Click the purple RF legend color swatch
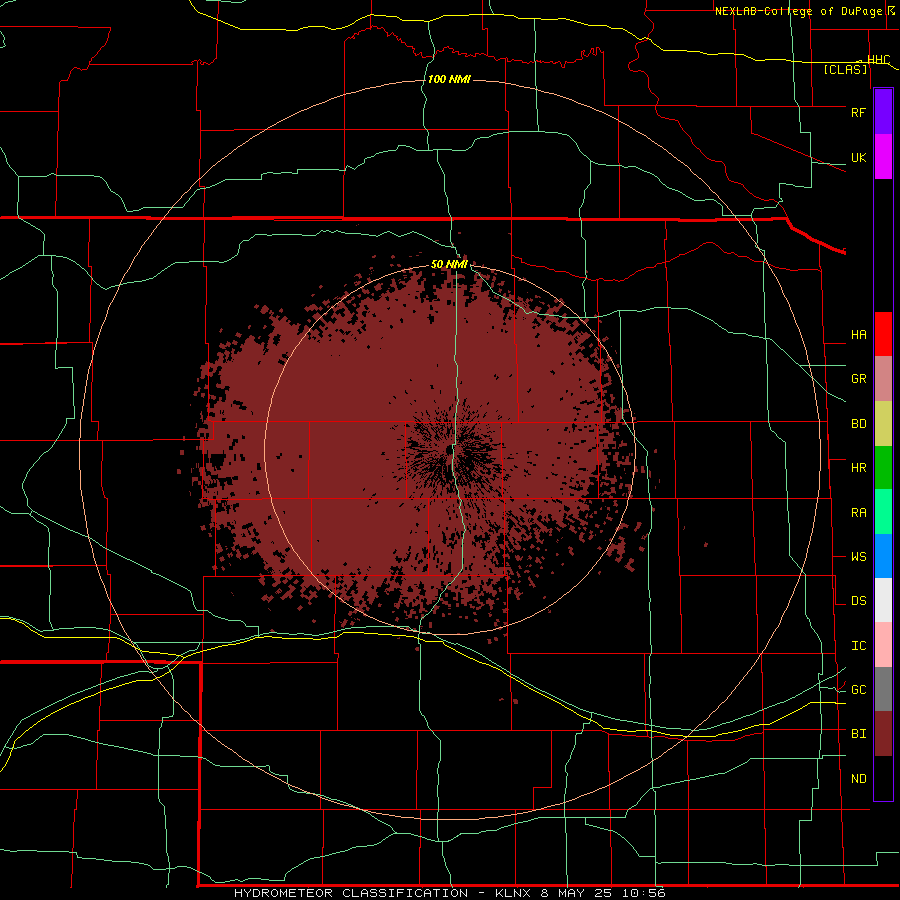The image size is (900, 900). [883, 112]
